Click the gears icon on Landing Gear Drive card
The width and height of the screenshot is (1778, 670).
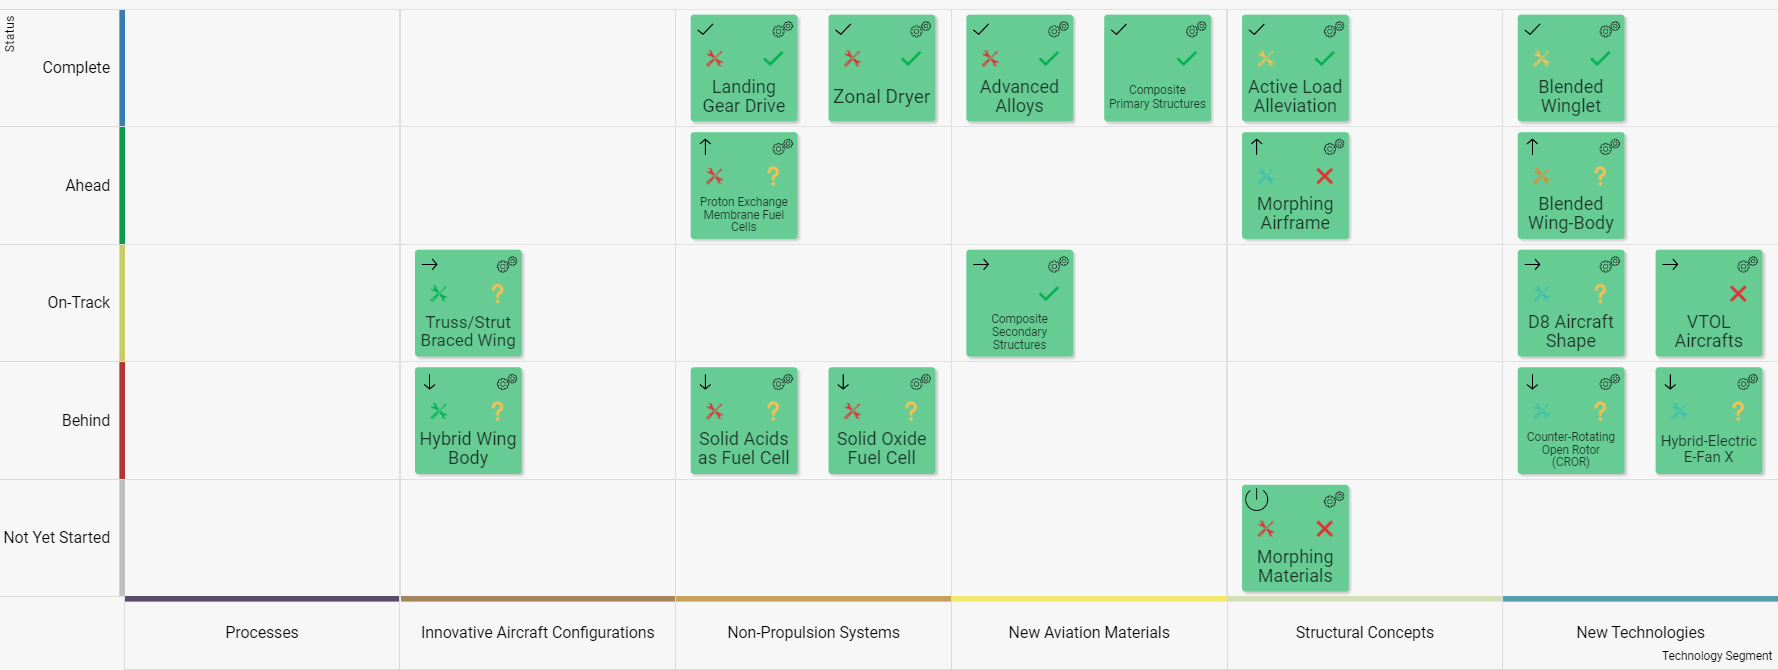pyautogui.click(x=782, y=30)
